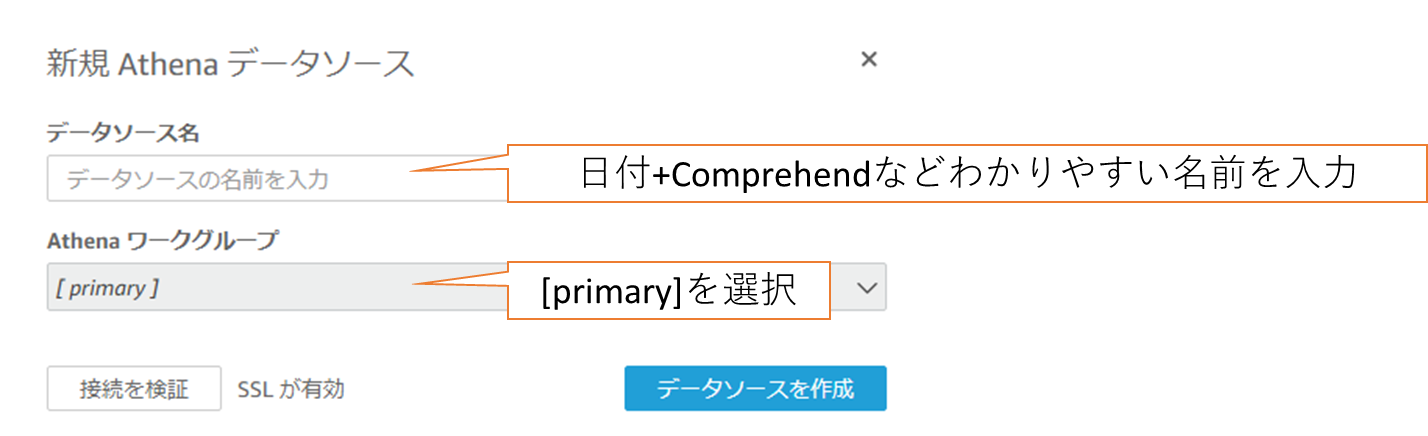This screenshot has width=1428, height=436.
Task: Click the word SSL beside 接続を検証
Action: click(255, 389)
